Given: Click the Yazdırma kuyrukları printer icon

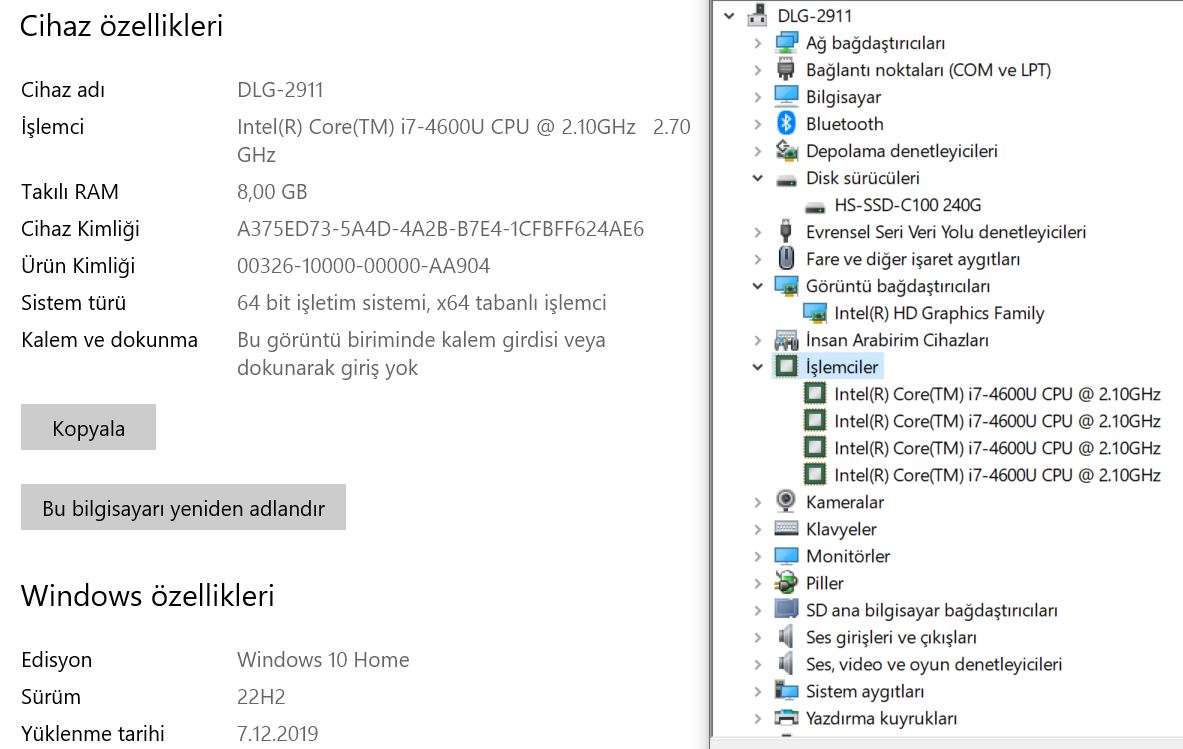Looking at the screenshot, I should point(786,717).
